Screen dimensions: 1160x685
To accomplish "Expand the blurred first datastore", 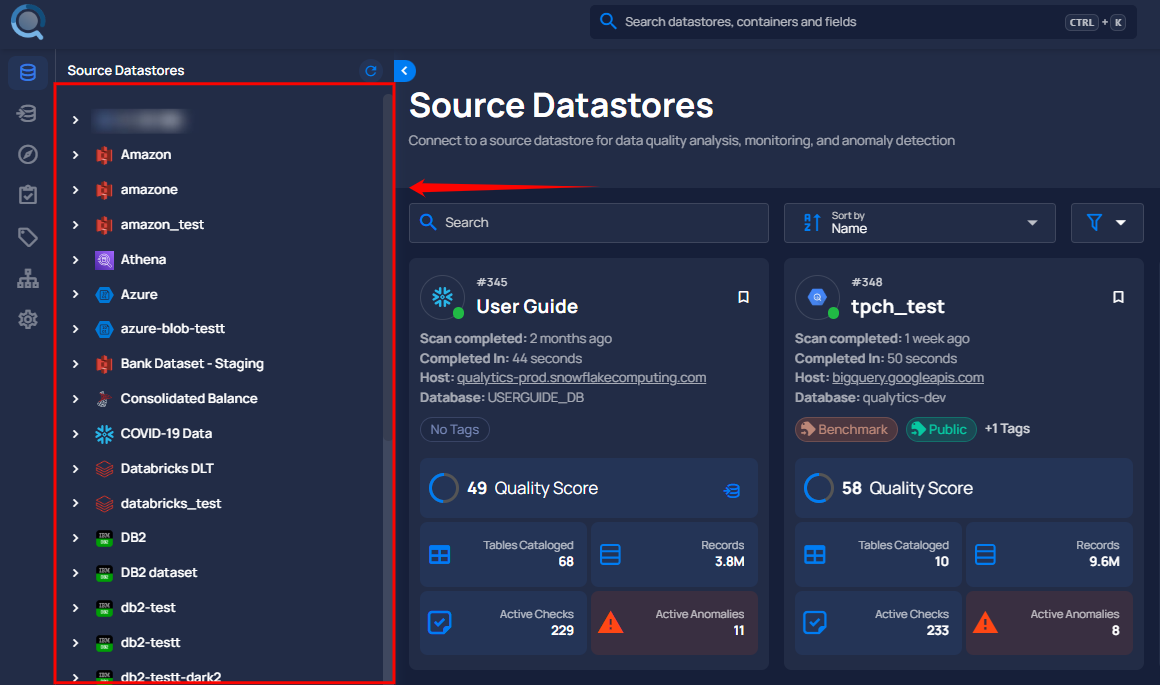I will [75, 120].
